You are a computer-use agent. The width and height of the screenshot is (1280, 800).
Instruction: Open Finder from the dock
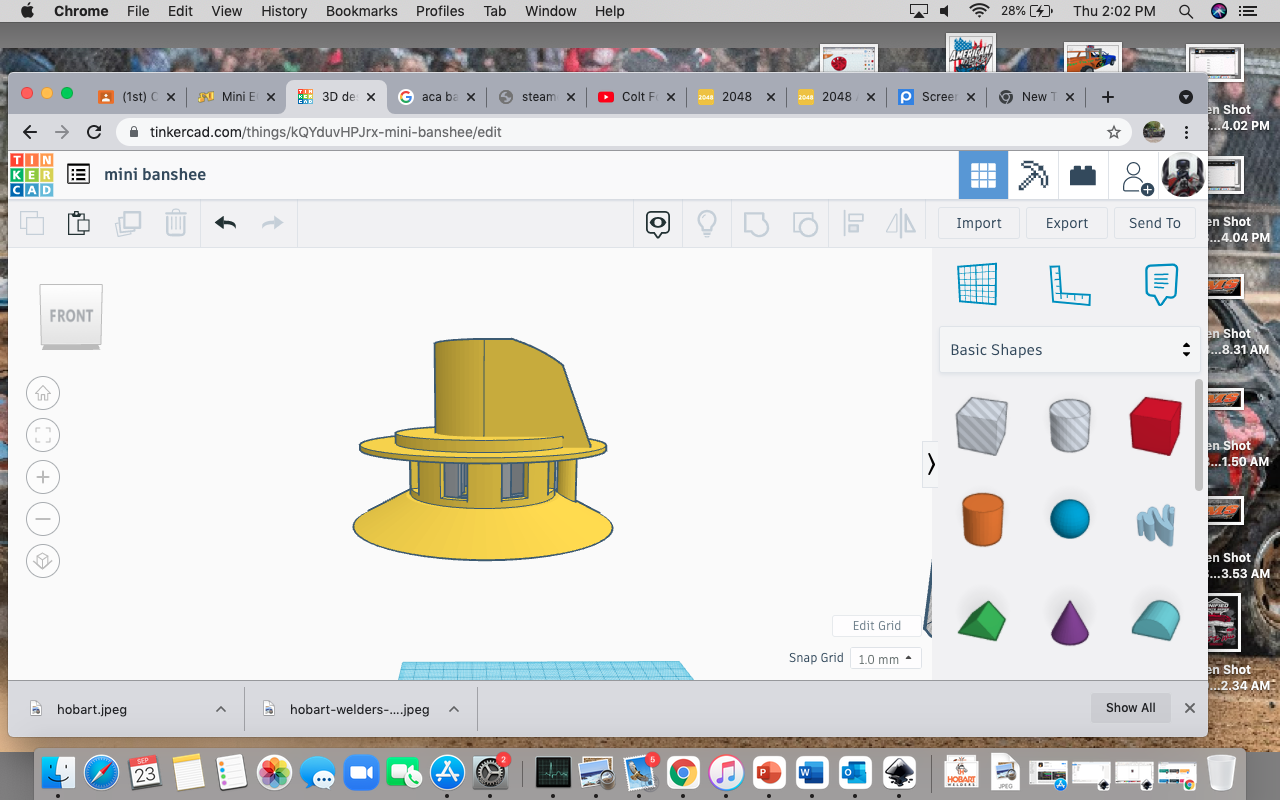coord(59,772)
